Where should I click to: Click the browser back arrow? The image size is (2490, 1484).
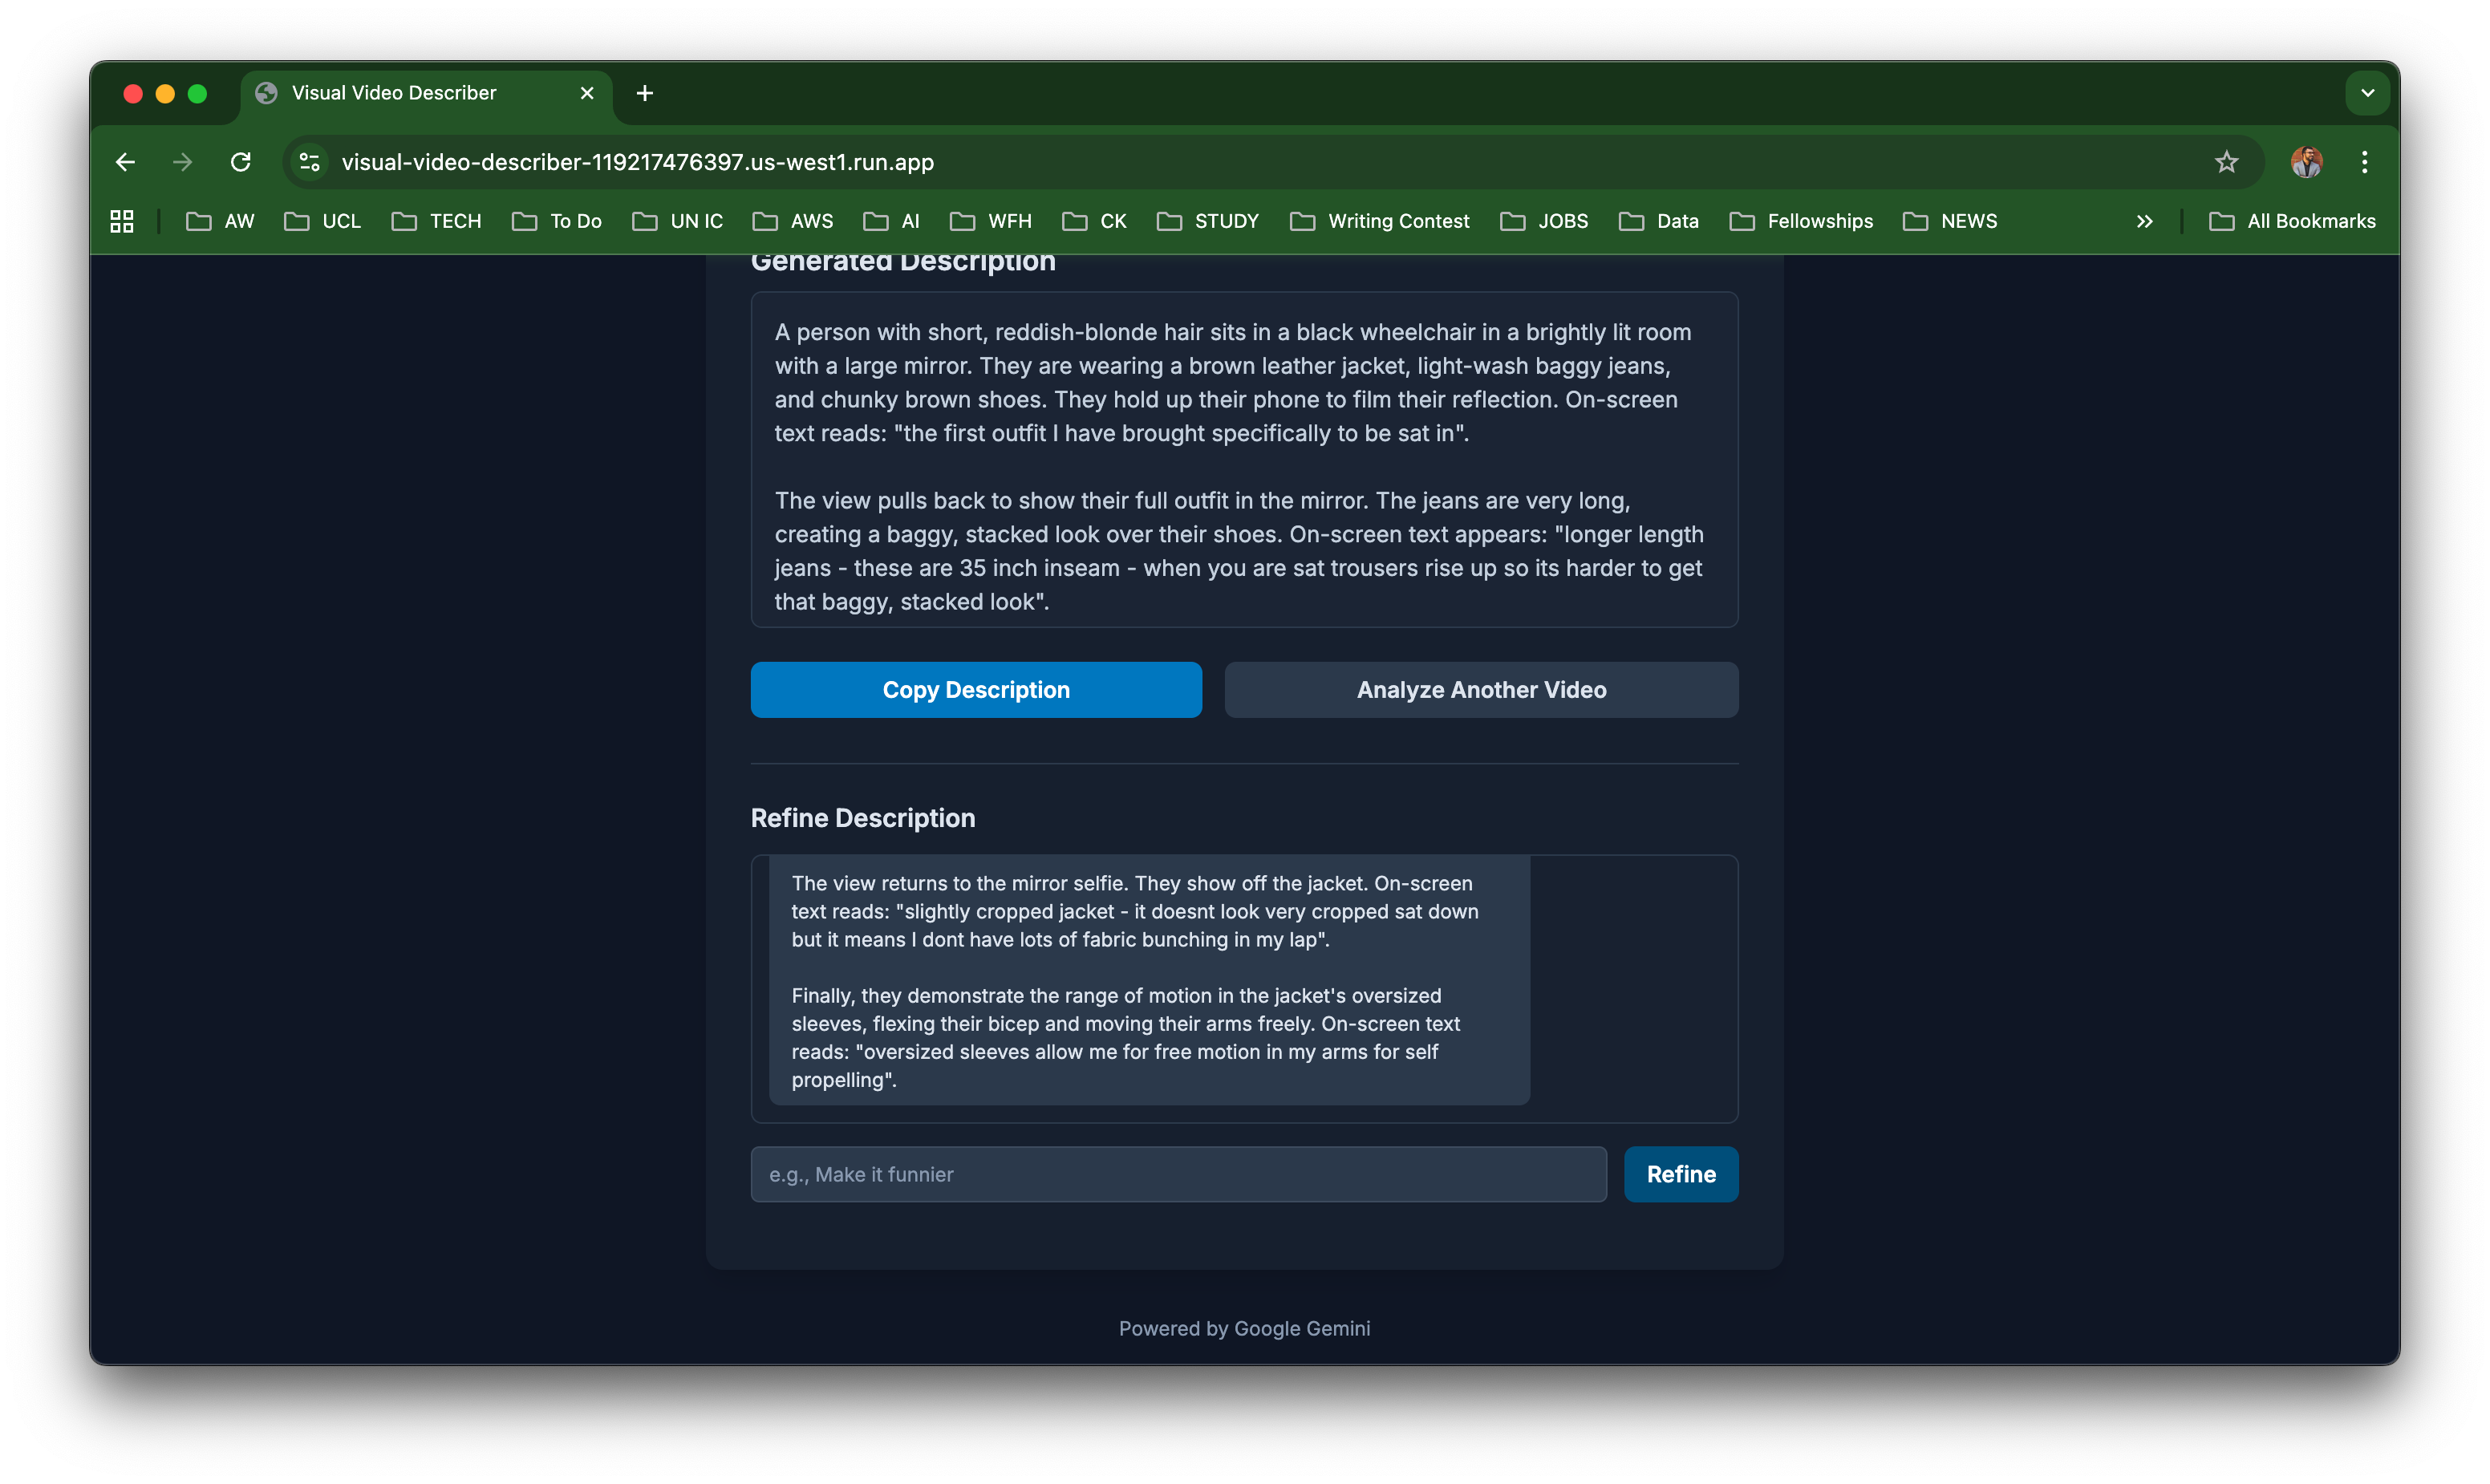(125, 162)
